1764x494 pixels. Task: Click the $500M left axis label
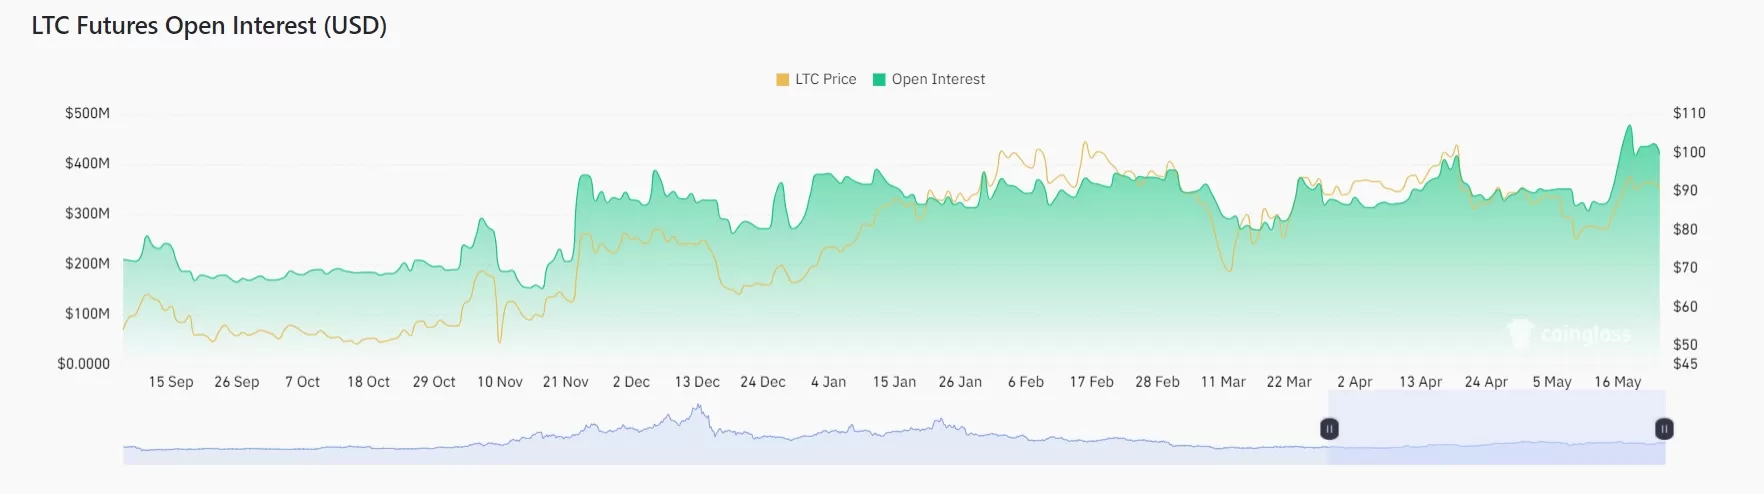87,113
